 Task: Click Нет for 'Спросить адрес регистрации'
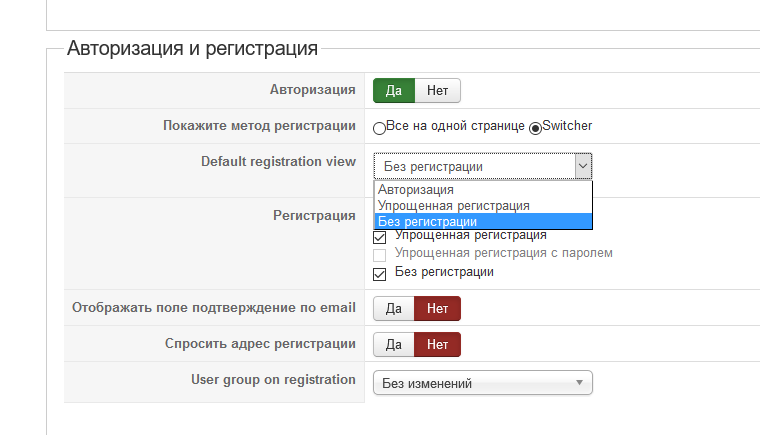pyautogui.click(x=437, y=345)
